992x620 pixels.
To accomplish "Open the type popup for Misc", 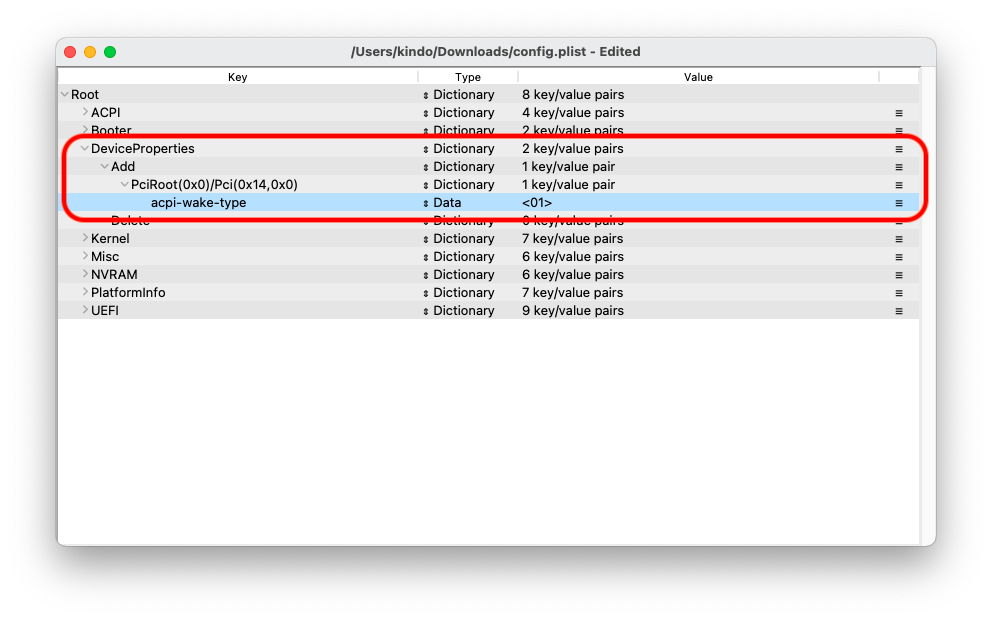I will tap(426, 257).
